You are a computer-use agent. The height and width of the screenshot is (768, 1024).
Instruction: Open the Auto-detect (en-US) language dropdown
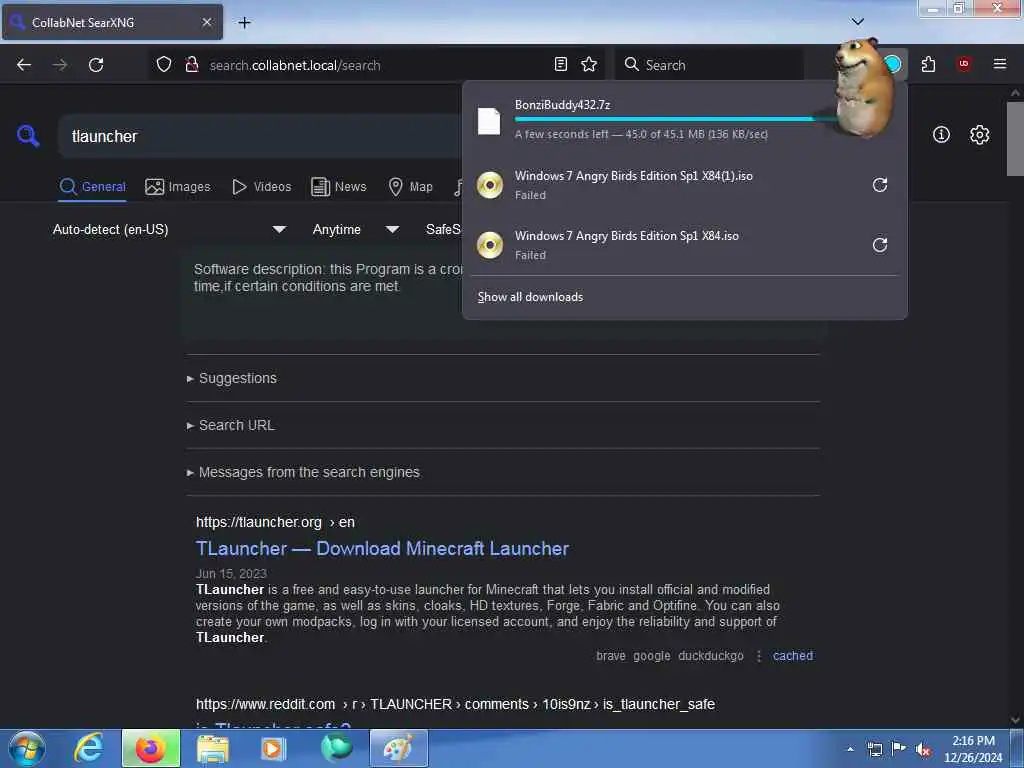coord(169,229)
